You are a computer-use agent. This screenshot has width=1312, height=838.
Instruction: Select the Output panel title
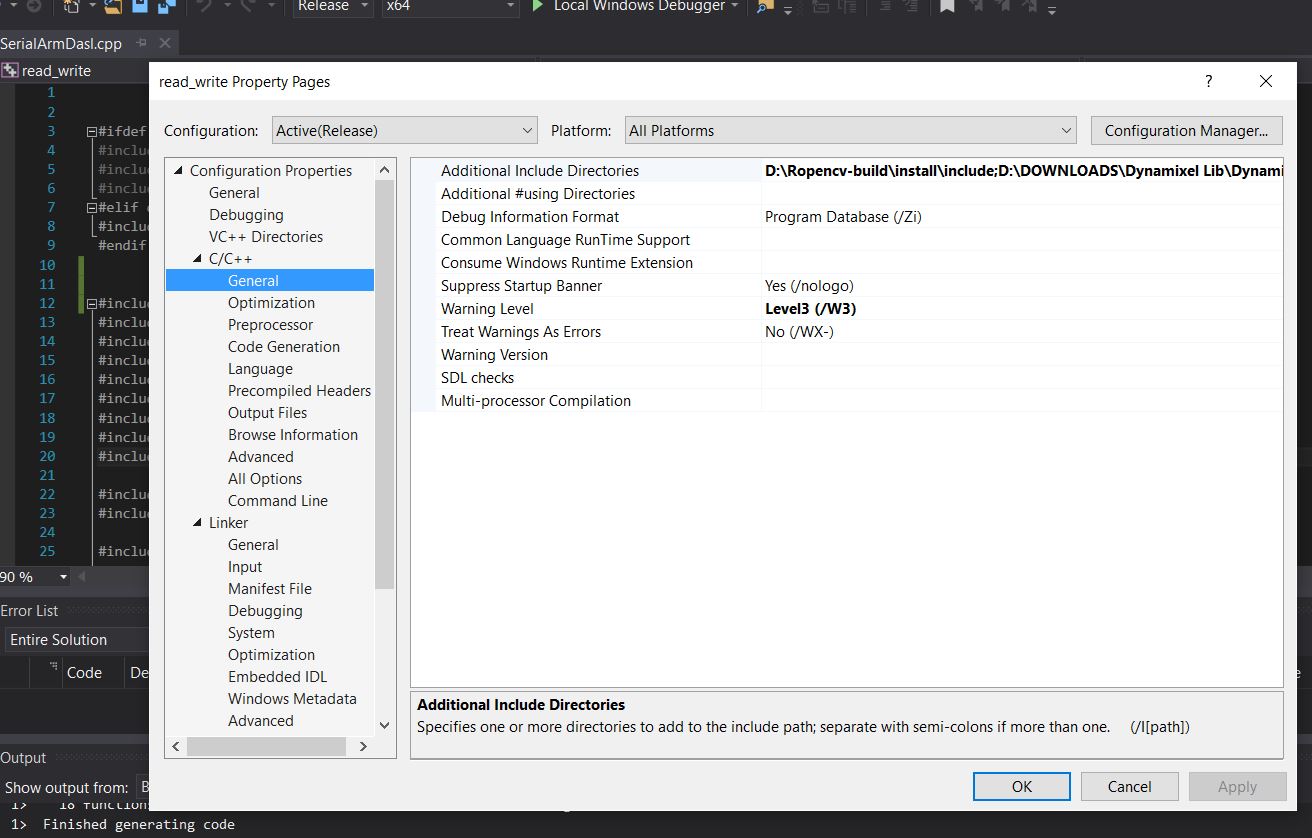tap(24, 758)
